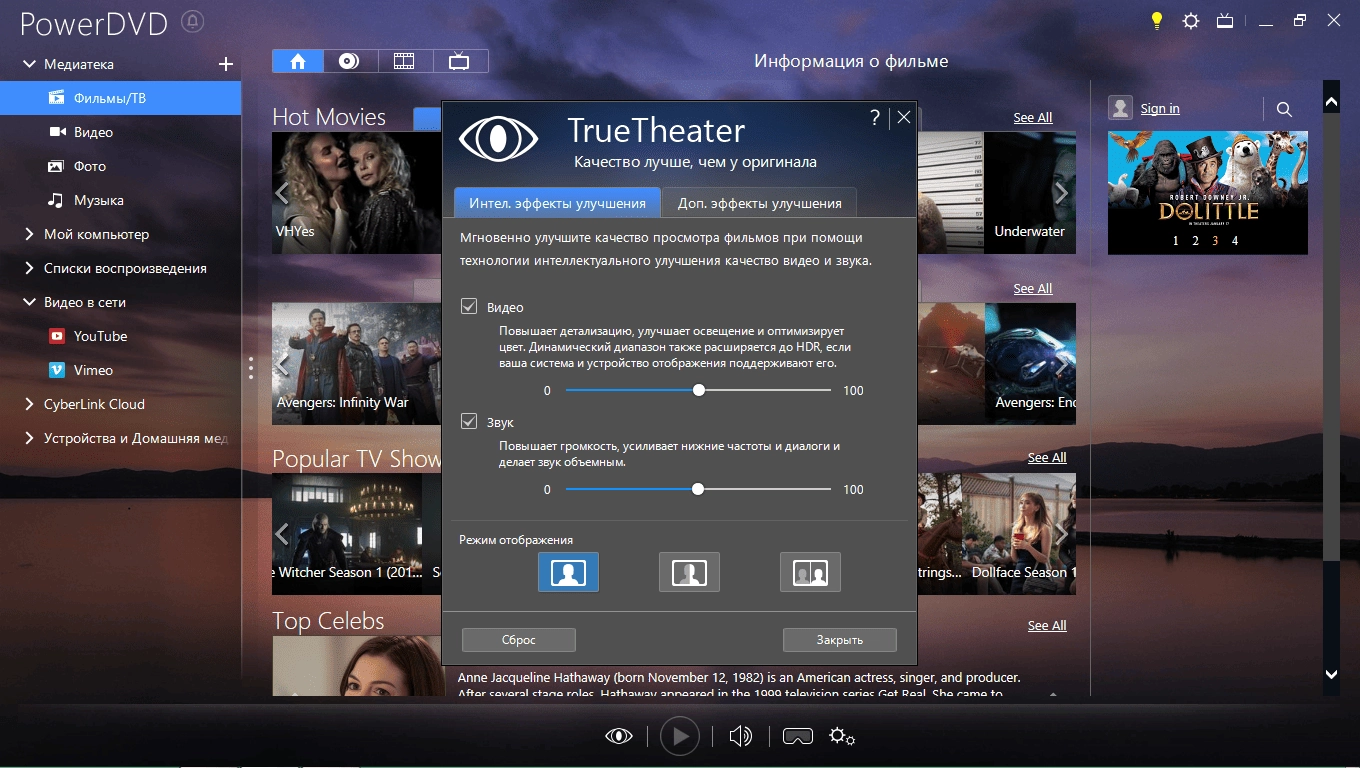Collapse the Медиатека tree section
This screenshot has width=1360, height=768.
(x=29, y=64)
